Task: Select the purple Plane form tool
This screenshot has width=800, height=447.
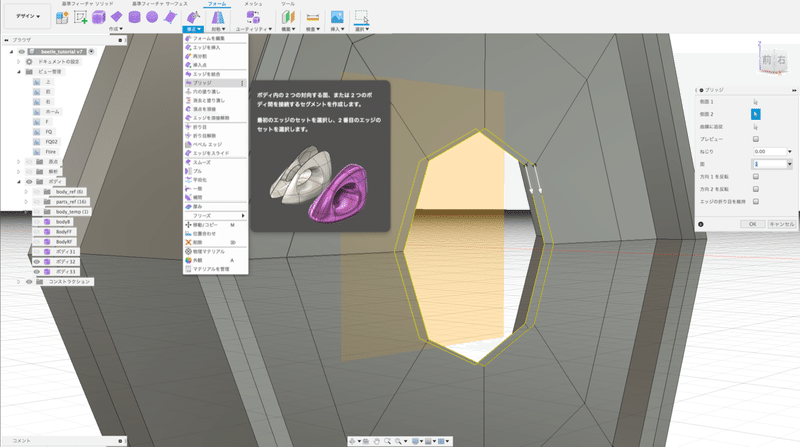Action: pos(117,17)
